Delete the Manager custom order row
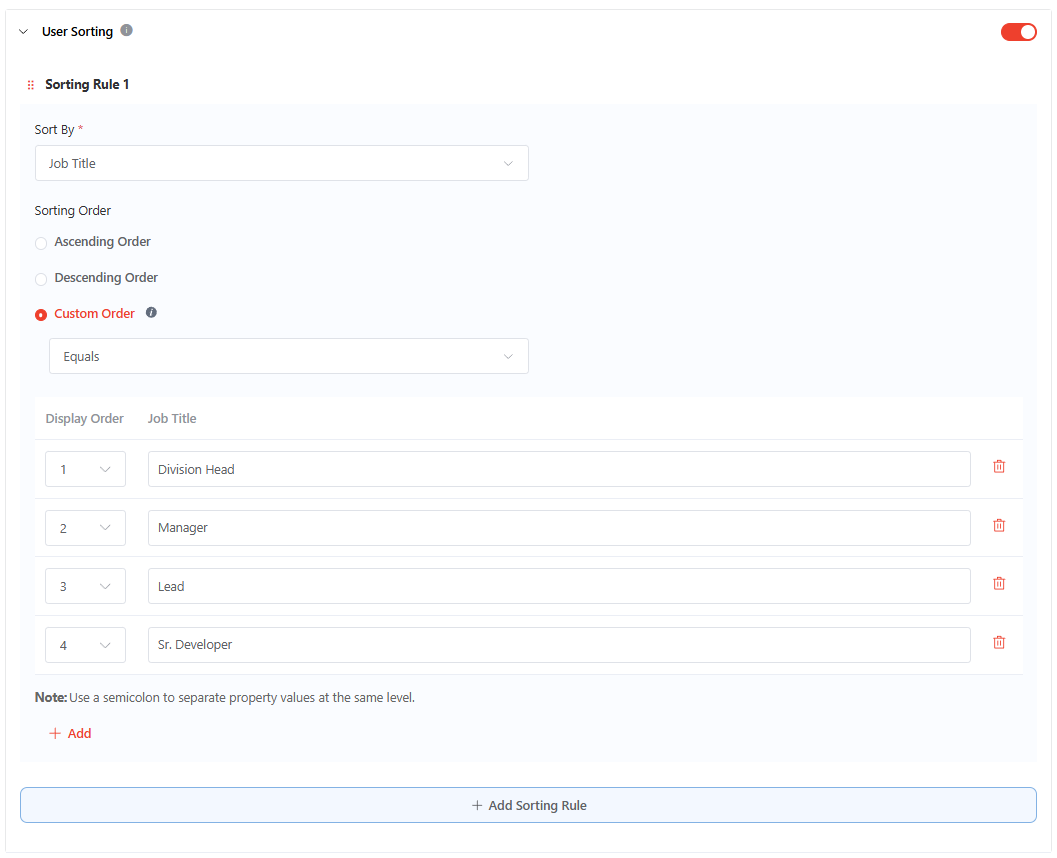The width and height of the screenshot is (1057, 858). coord(999,525)
